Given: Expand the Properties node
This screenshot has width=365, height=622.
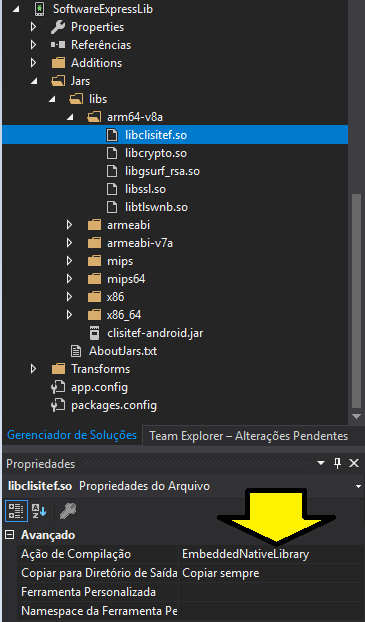Looking at the screenshot, I should click(34, 27).
